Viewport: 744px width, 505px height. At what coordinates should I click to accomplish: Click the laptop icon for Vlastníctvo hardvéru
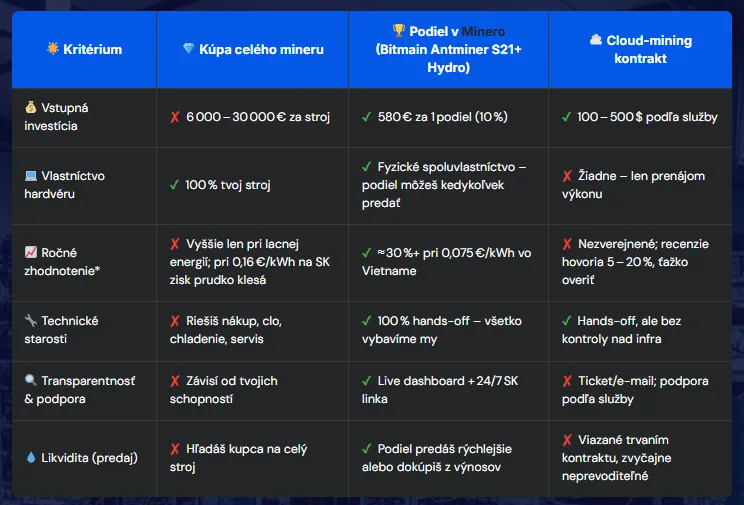pyautogui.click(x=31, y=176)
